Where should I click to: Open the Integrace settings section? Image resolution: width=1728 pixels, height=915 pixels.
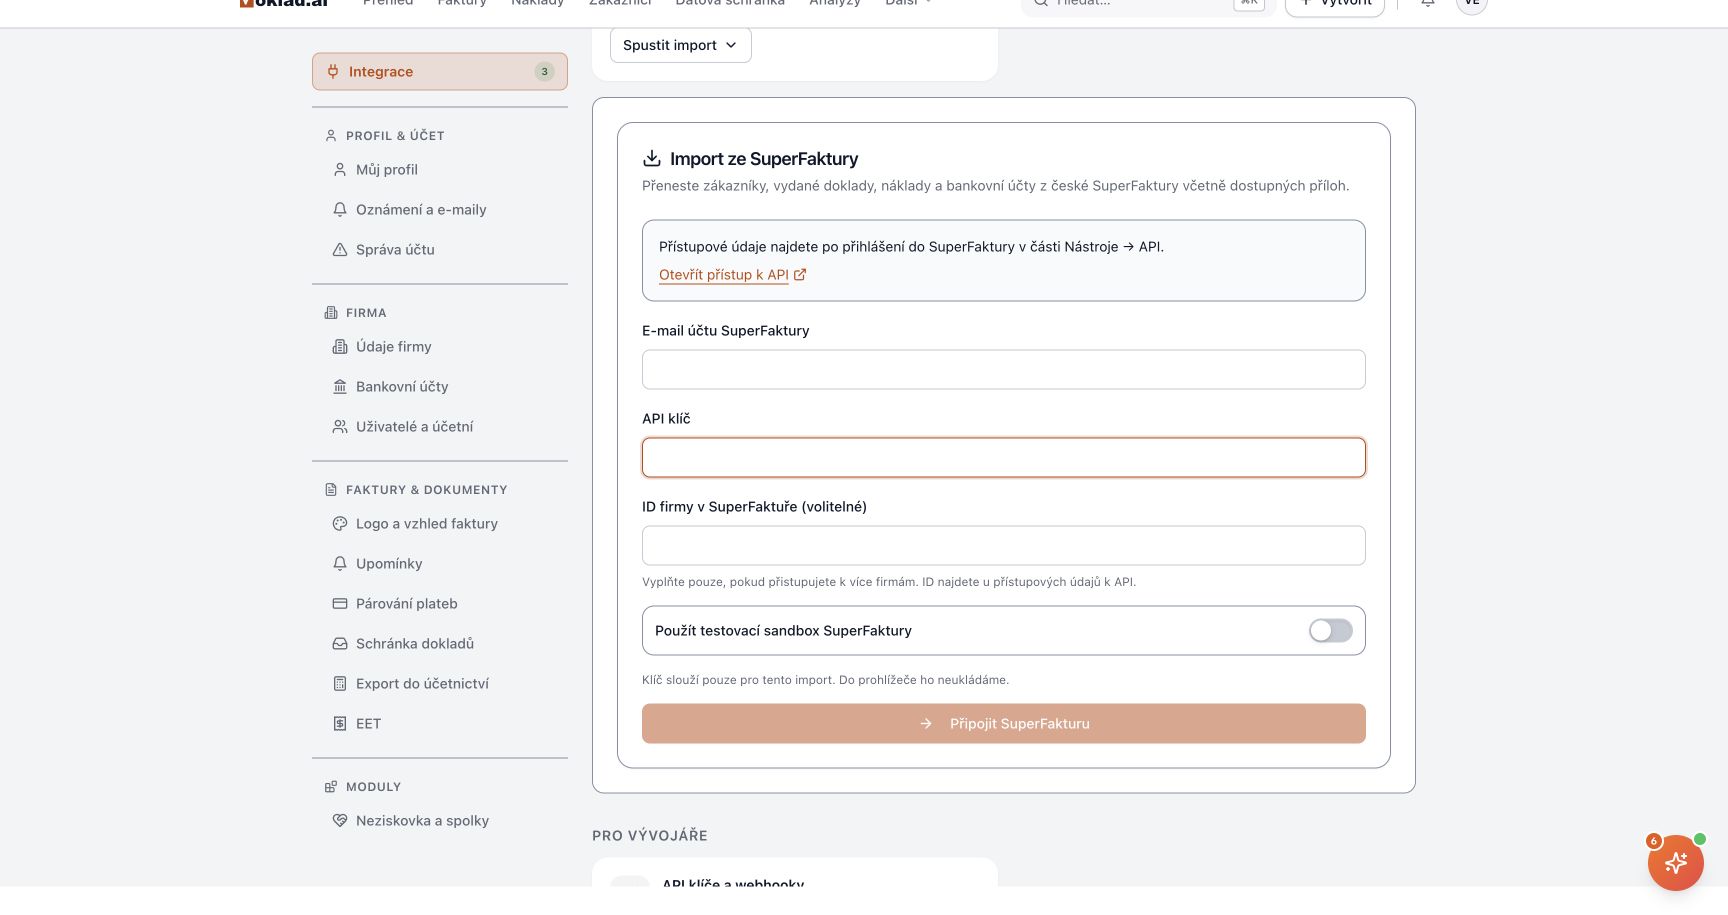point(440,72)
